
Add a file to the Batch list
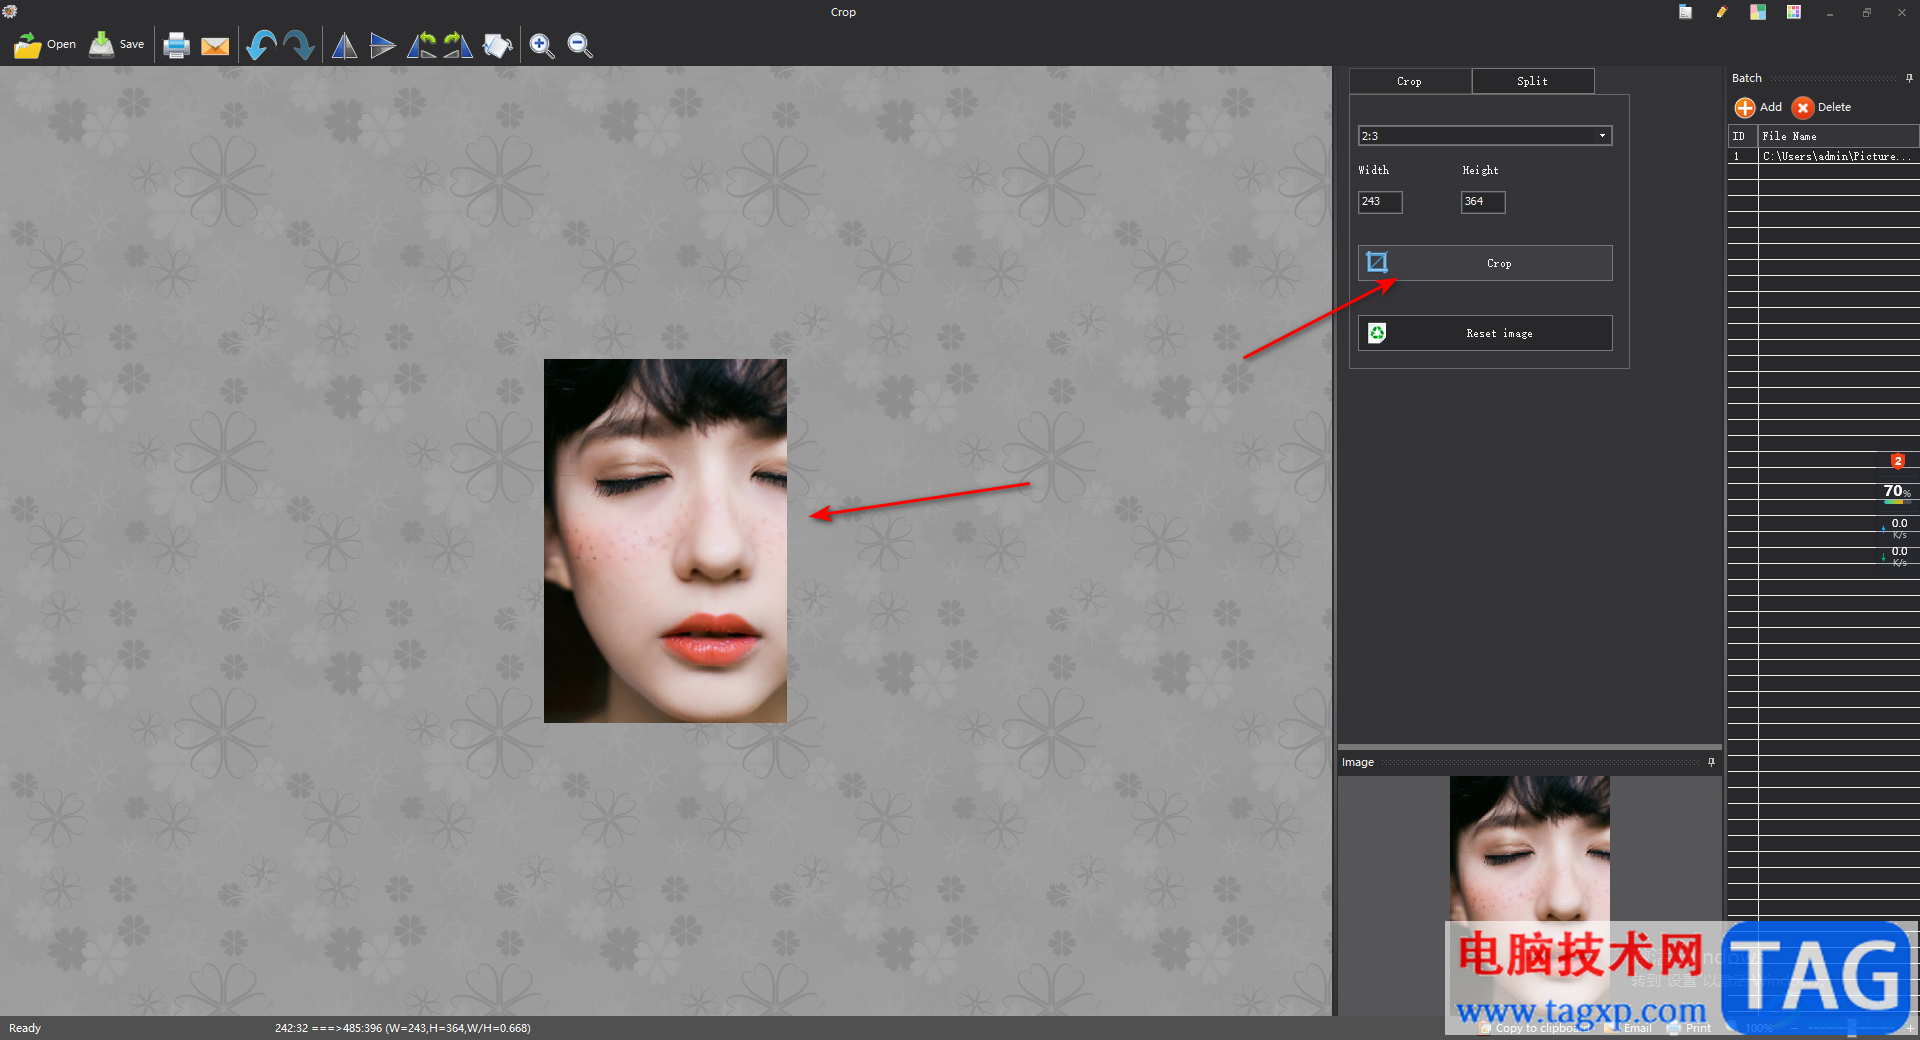(1758, 107)
